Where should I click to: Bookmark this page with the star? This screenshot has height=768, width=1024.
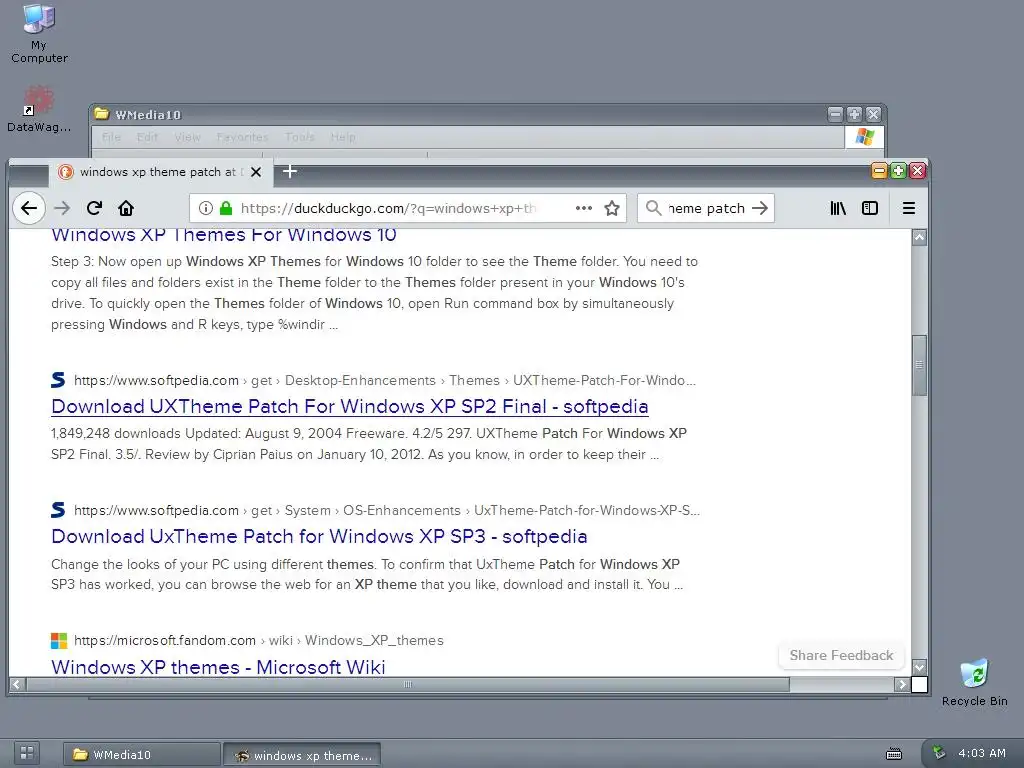click(612, 208)
